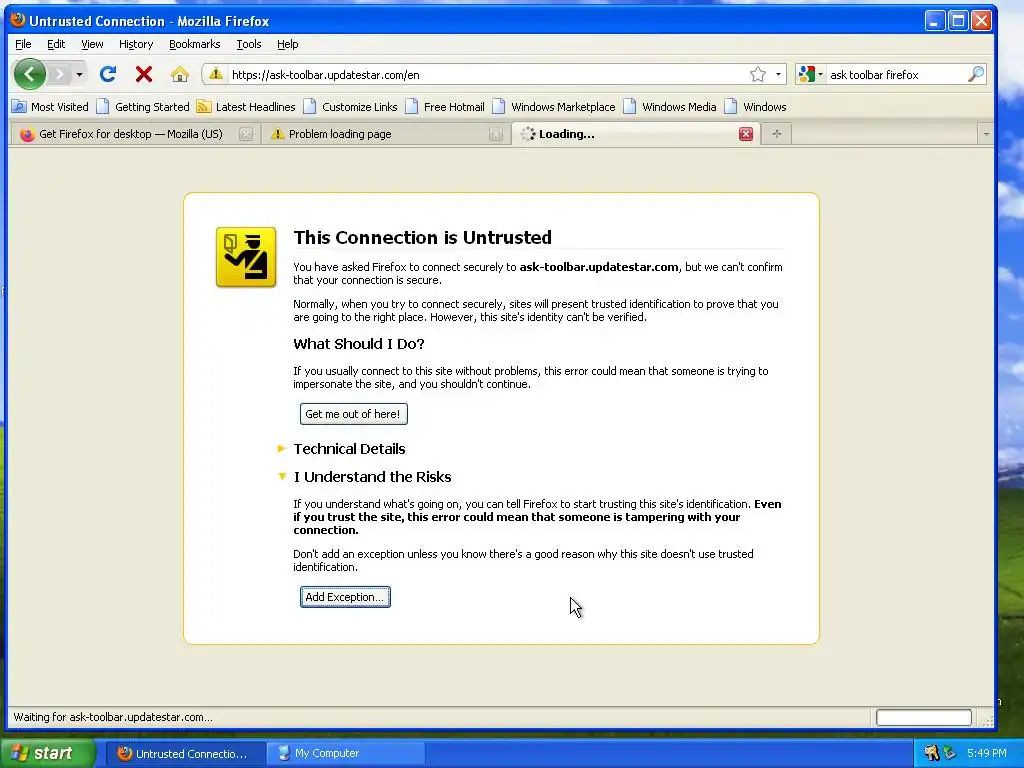Screen dimensions: 1024x768
Task: Open the Most Visited bookmarks folder
Action: 50,106
